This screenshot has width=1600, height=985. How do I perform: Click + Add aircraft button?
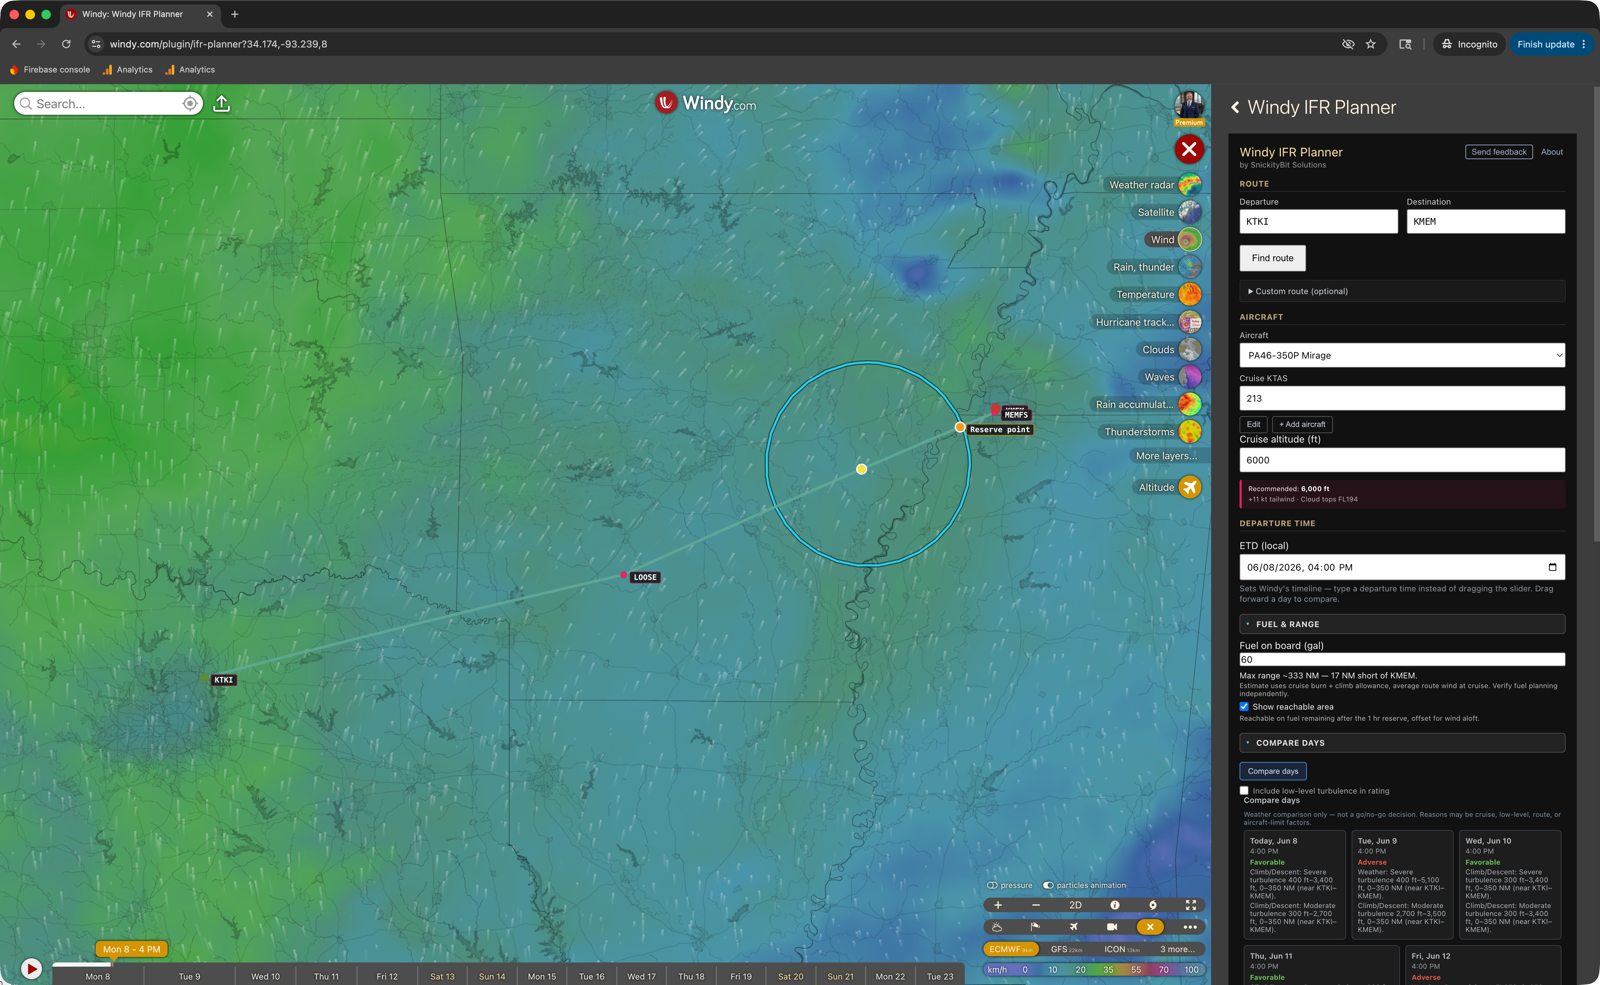(1302, 424)
